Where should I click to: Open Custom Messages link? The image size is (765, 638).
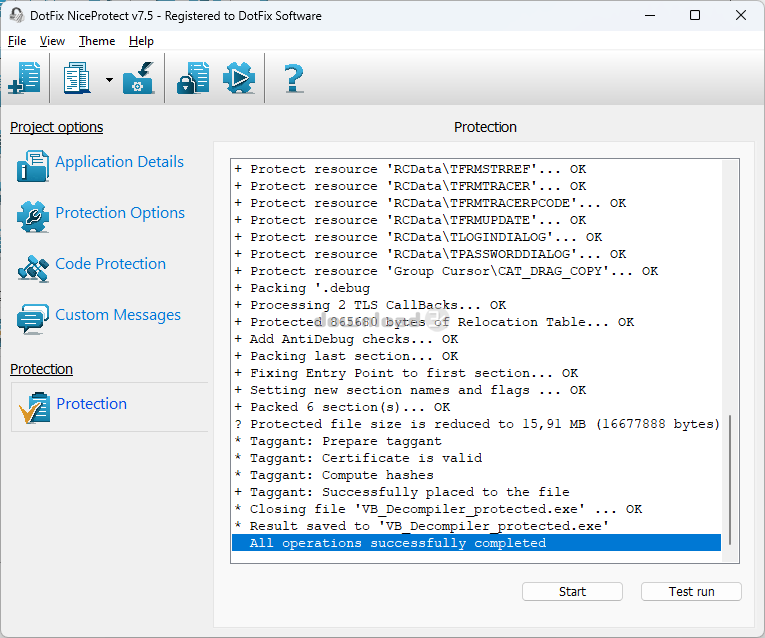(118, 315)
